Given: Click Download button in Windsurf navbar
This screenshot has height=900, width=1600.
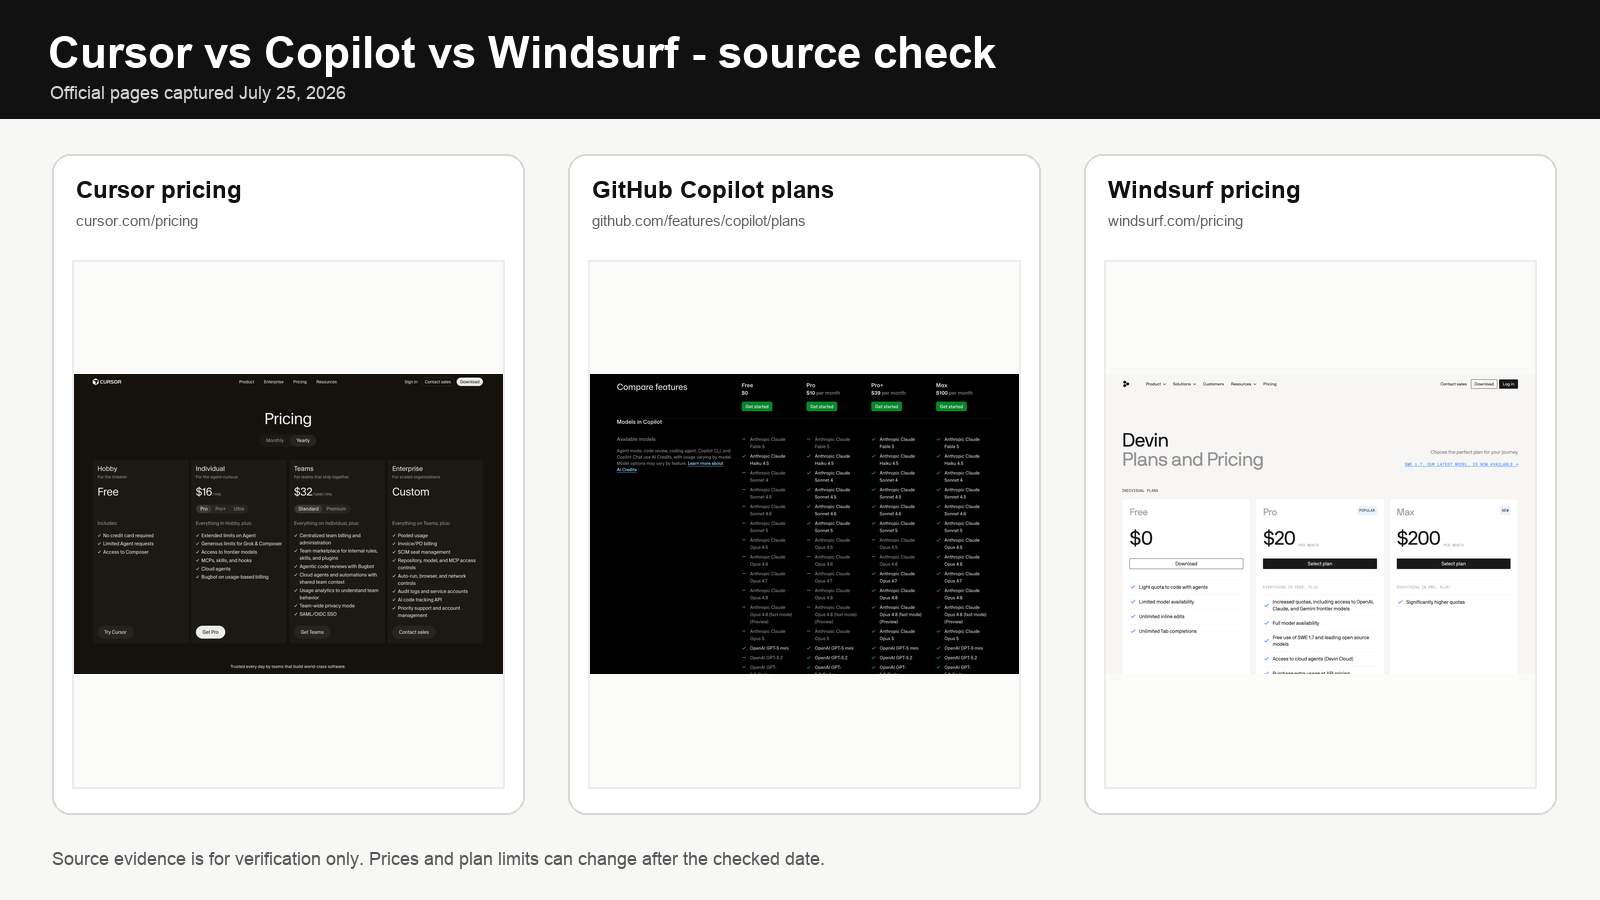Looking at the screenshot, I should point(1484,384).
